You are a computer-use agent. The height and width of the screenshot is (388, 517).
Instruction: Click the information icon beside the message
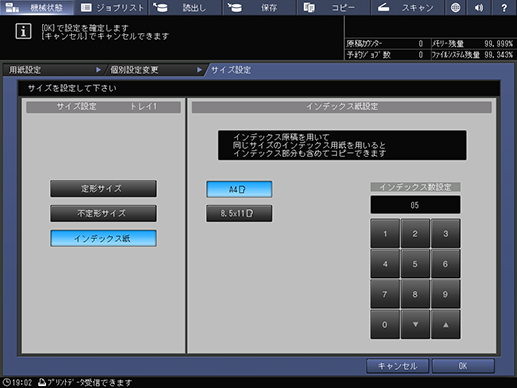(23, 31)
